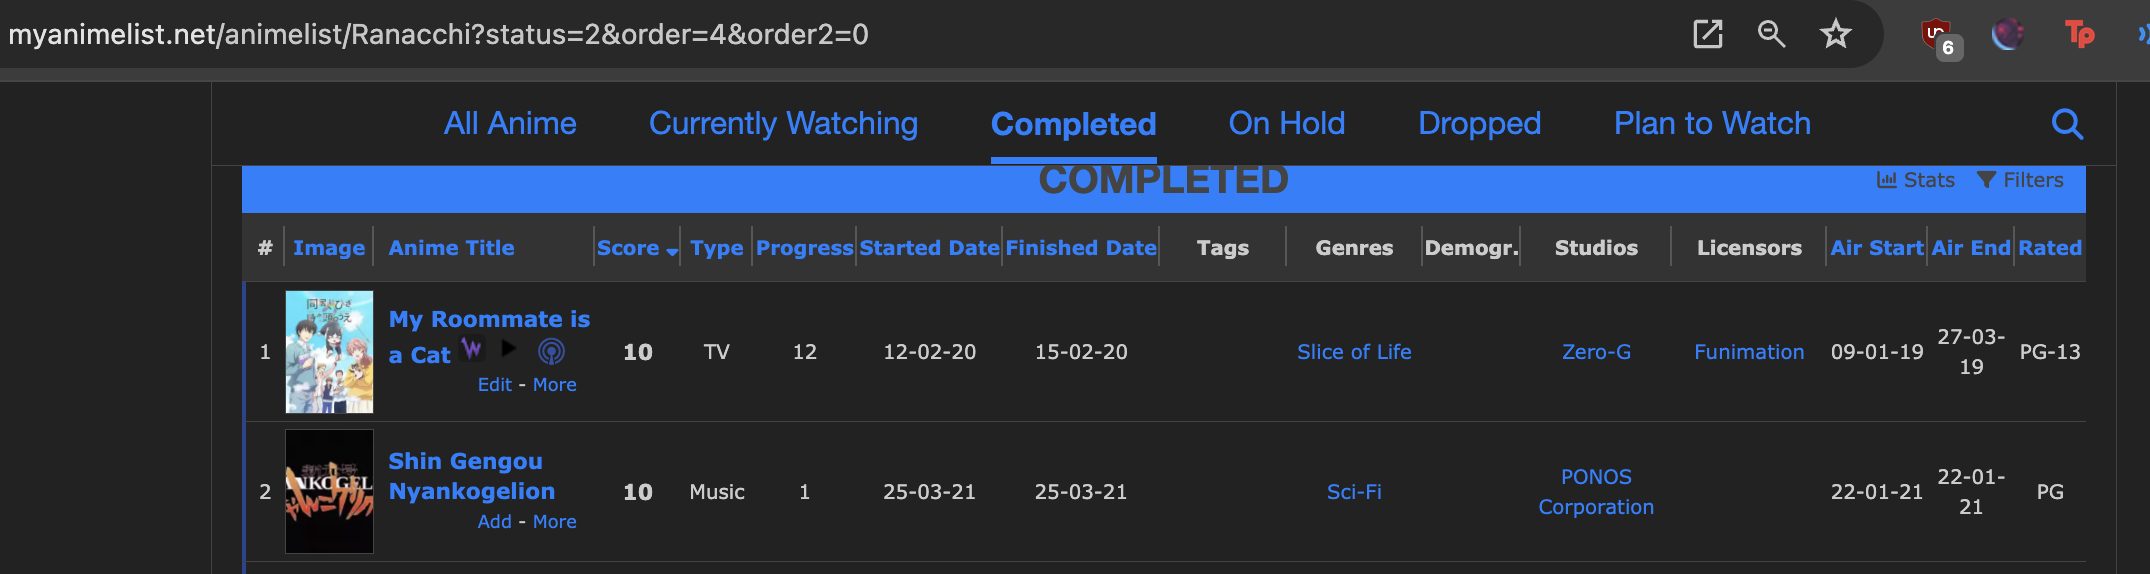Click the red Tp extension icon

pos(2079,35)
